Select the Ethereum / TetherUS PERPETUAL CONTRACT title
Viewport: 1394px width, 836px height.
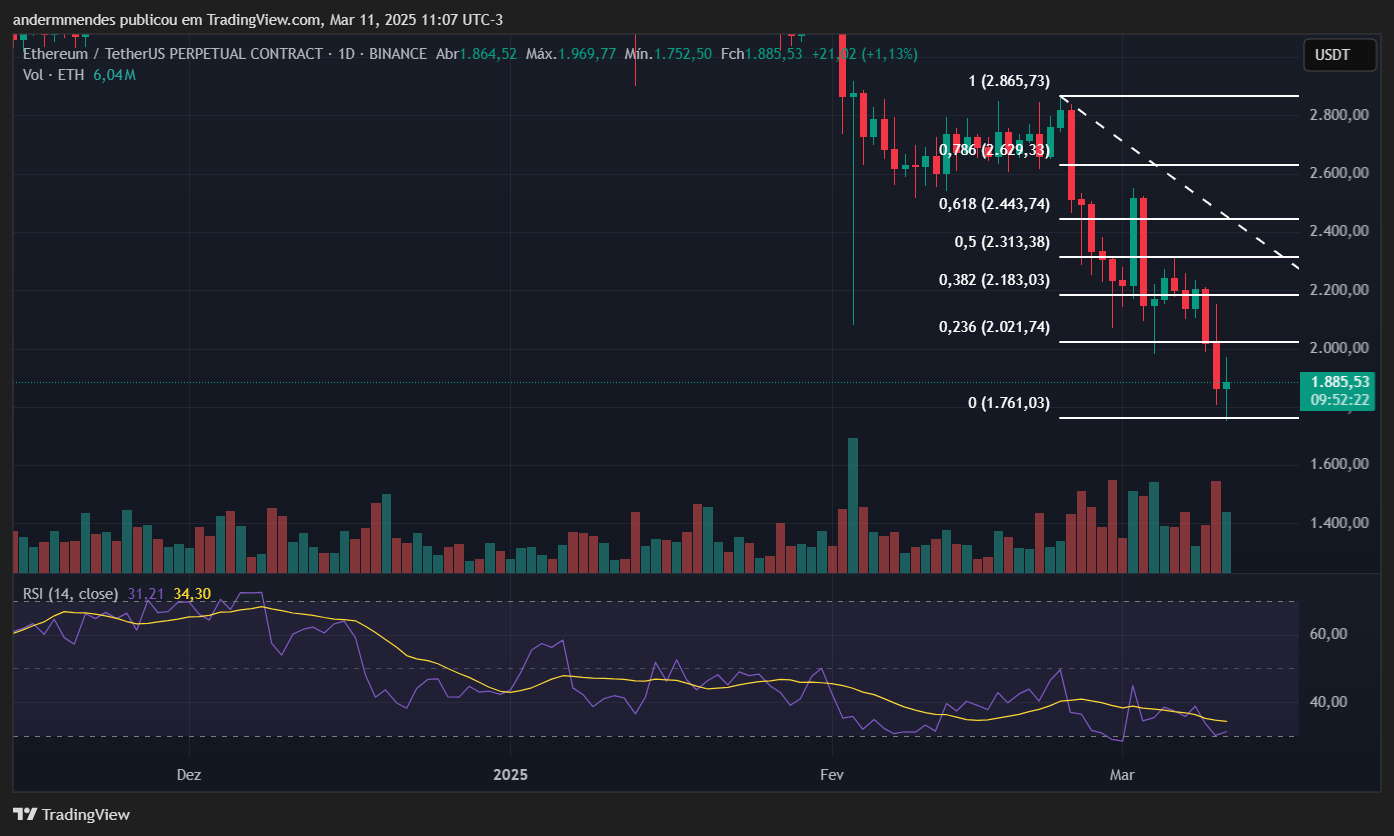coord(173,53)
